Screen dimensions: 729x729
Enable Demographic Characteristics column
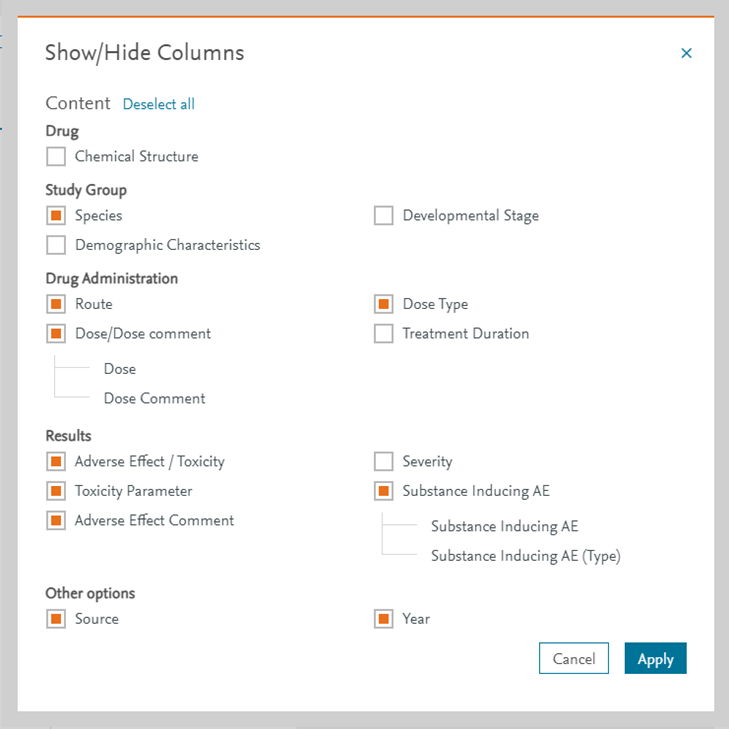[x=56, y=245]
